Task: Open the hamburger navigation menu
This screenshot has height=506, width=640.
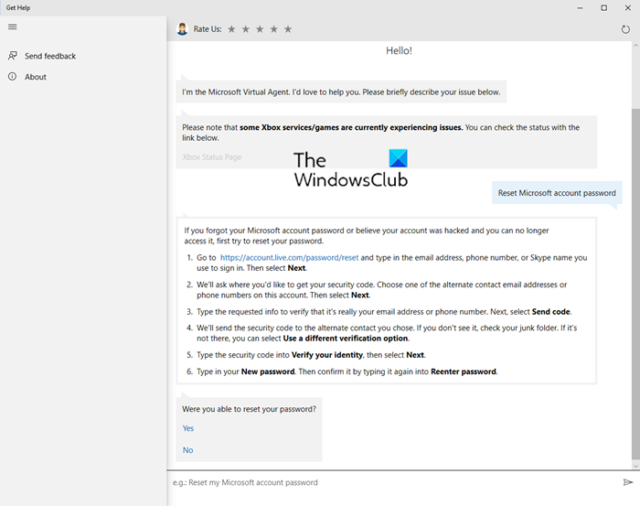Action: (x=13, y=27)
